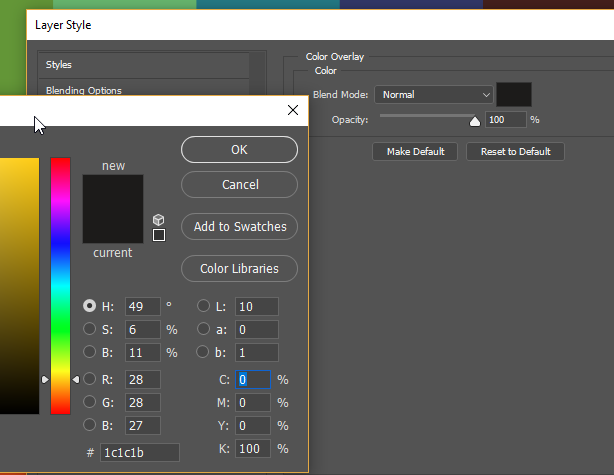Open Color Libraries

click(x=239, y=269)
